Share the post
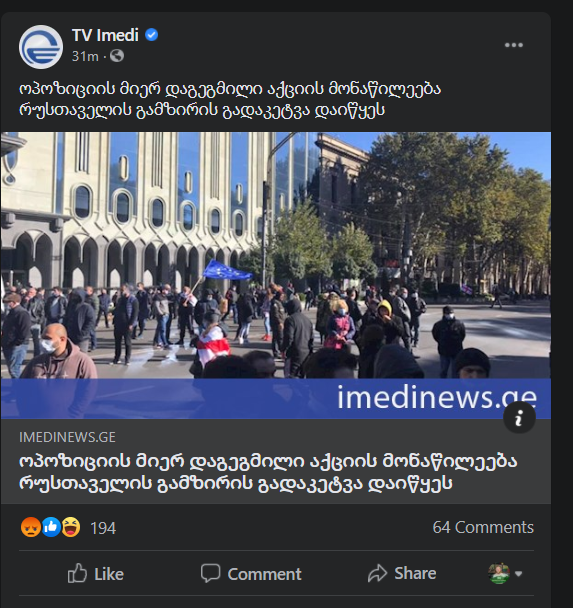 tap(402, 573)
